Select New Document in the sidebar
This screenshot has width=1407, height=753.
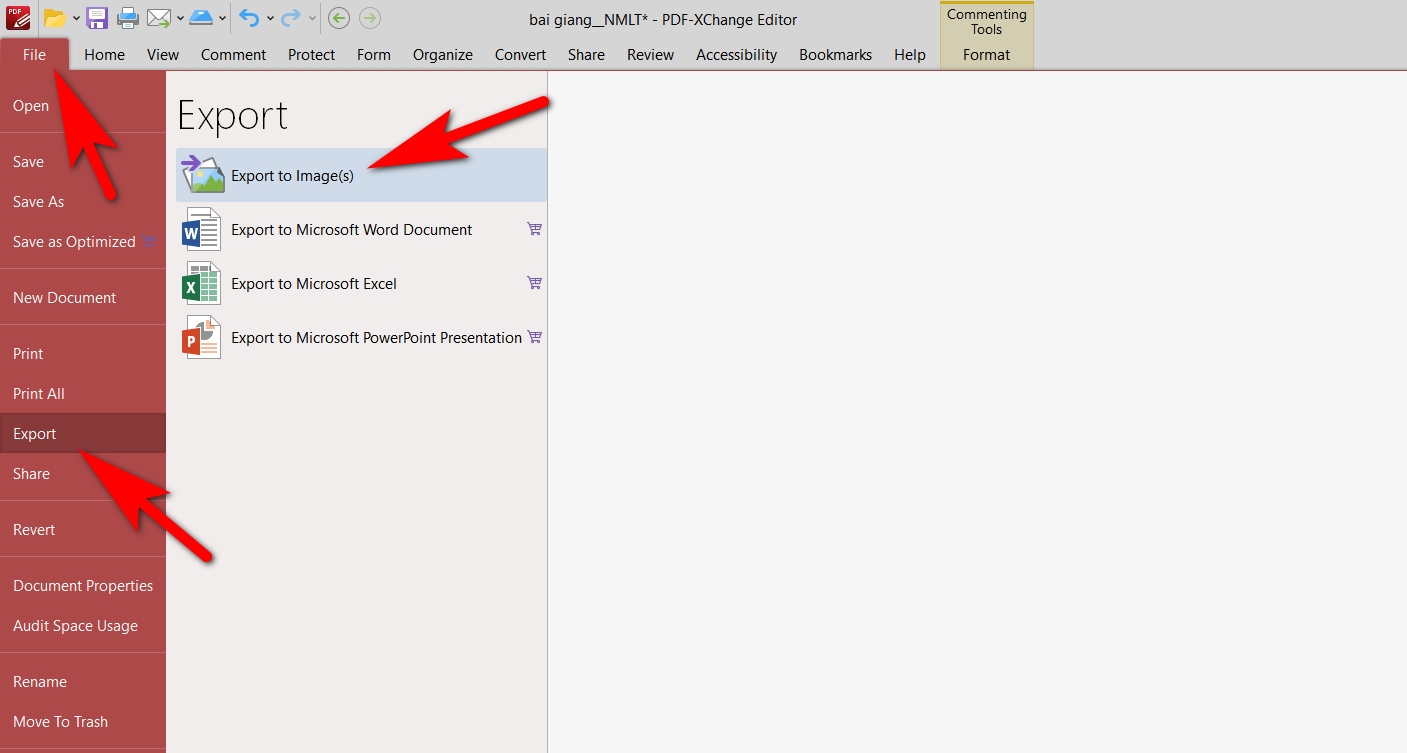[83, 298]
